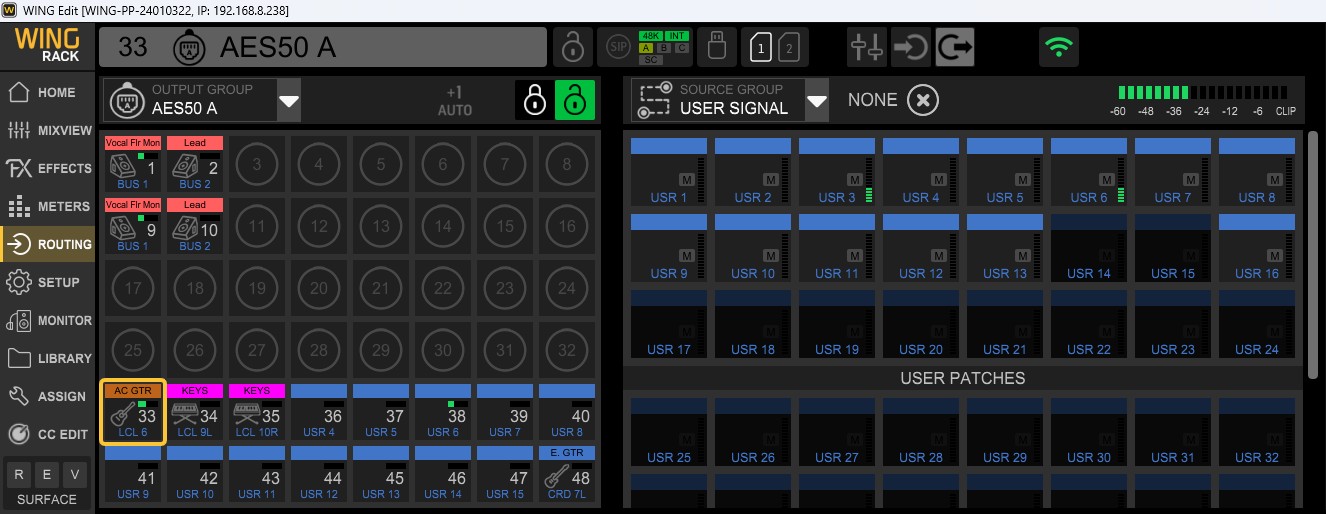Choose USR 16 source tile
Image resolution: width=1326 pixels, height=514 pixels.
pyautogui.click(x=1257, y=248)
